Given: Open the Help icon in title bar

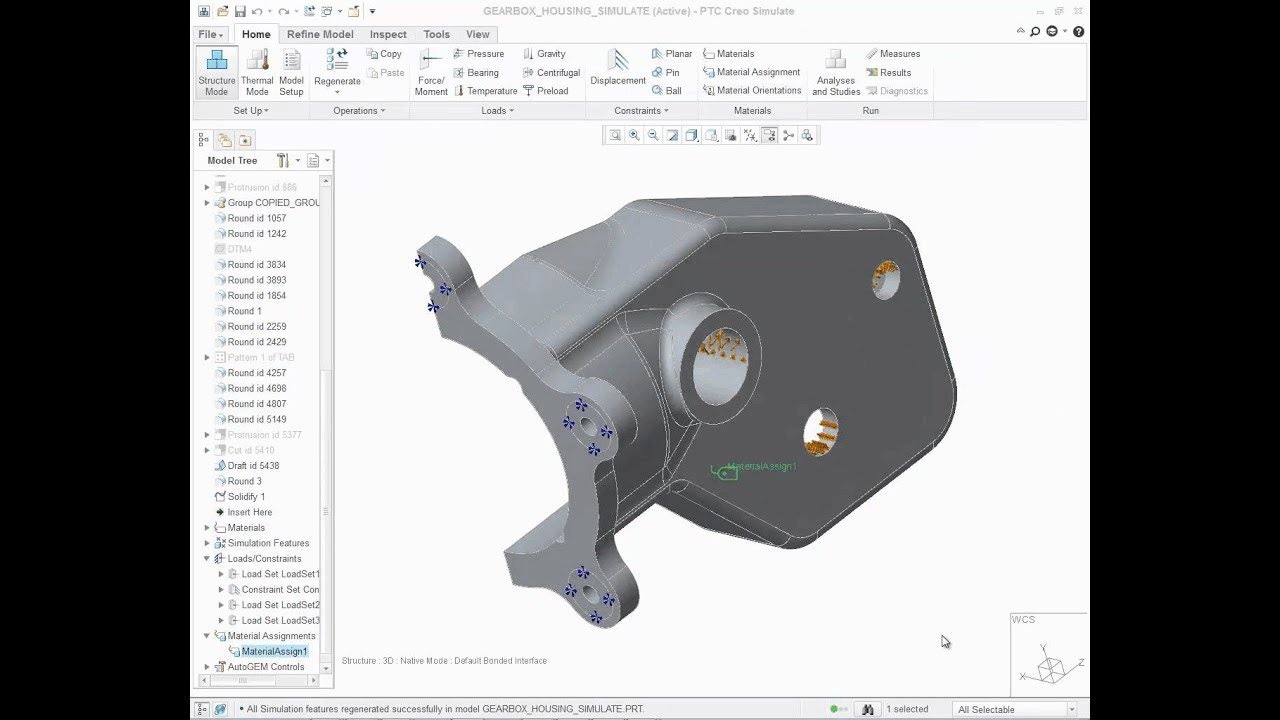Looking at the screenshot, I should 1079,32.
